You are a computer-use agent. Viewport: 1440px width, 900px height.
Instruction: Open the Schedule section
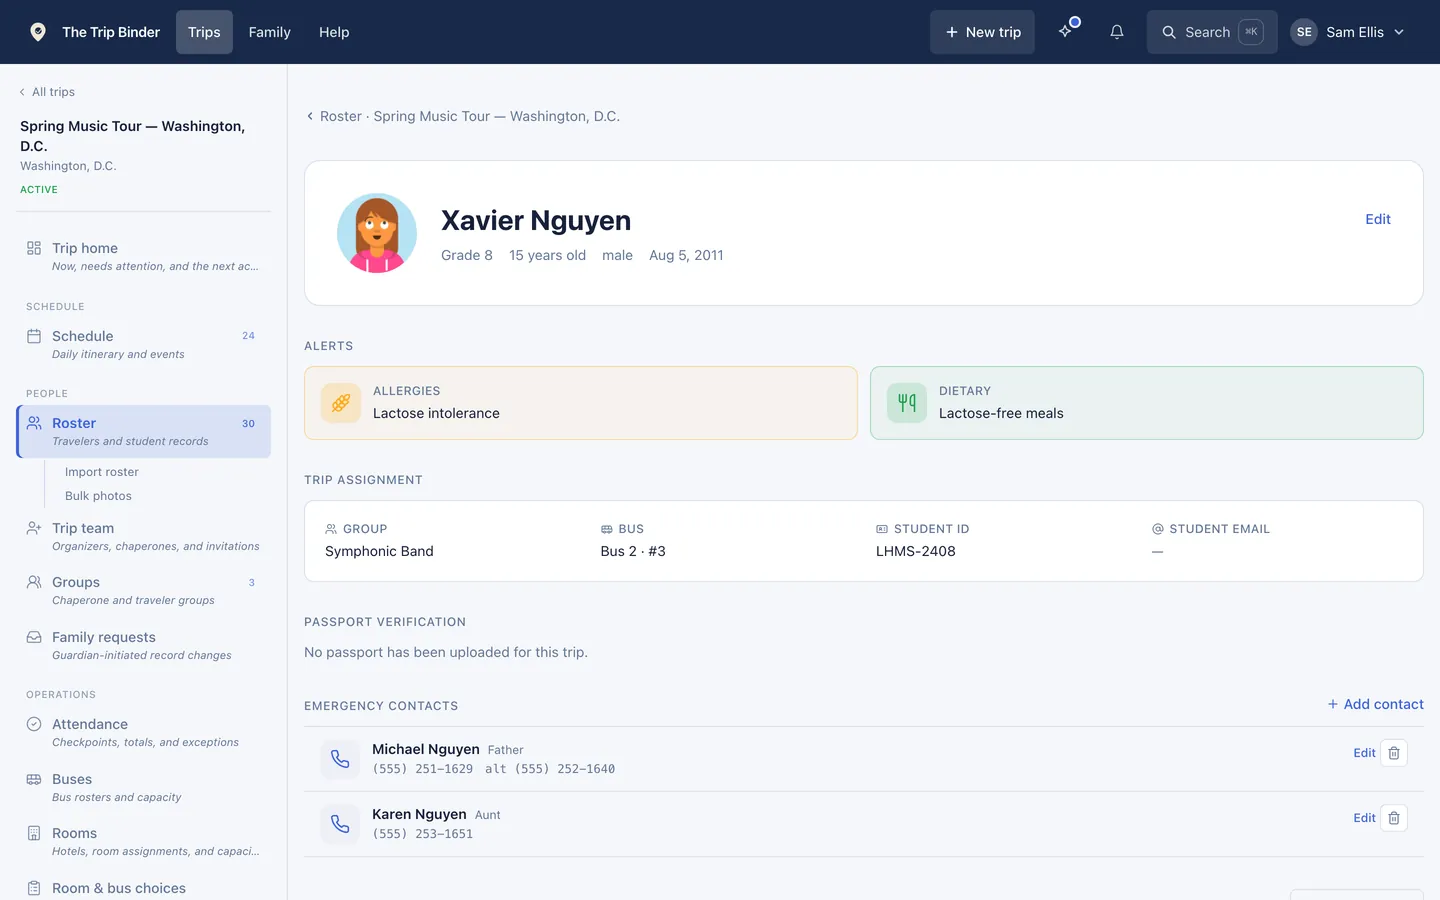(144, 344)
